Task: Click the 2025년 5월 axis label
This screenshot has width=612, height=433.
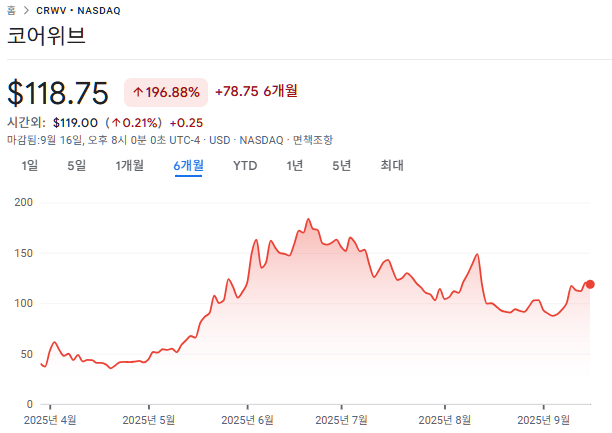Action: tap(149, 420)
